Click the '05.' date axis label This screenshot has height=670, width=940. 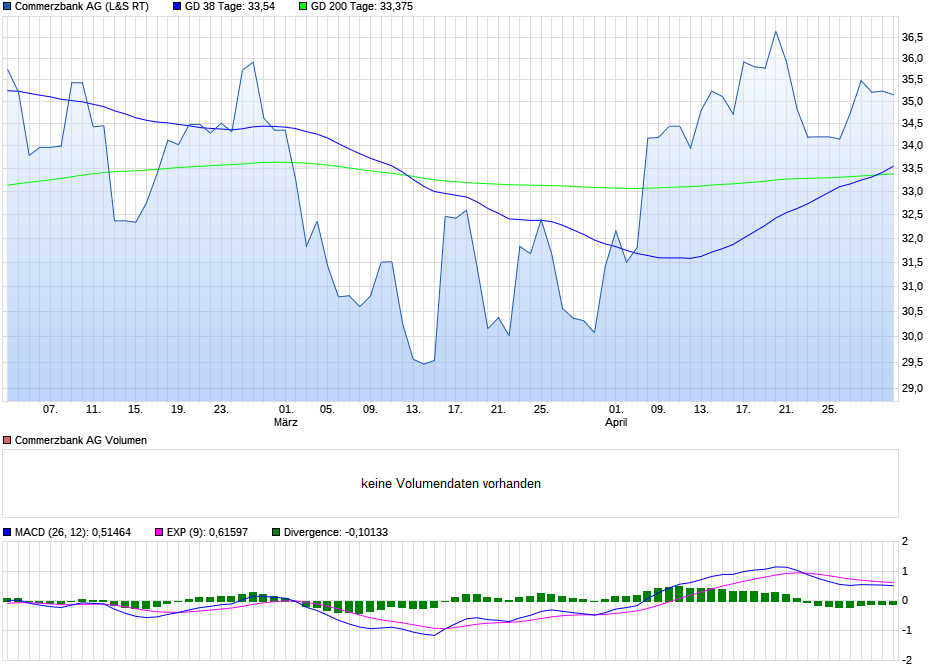tap(327, 409)
